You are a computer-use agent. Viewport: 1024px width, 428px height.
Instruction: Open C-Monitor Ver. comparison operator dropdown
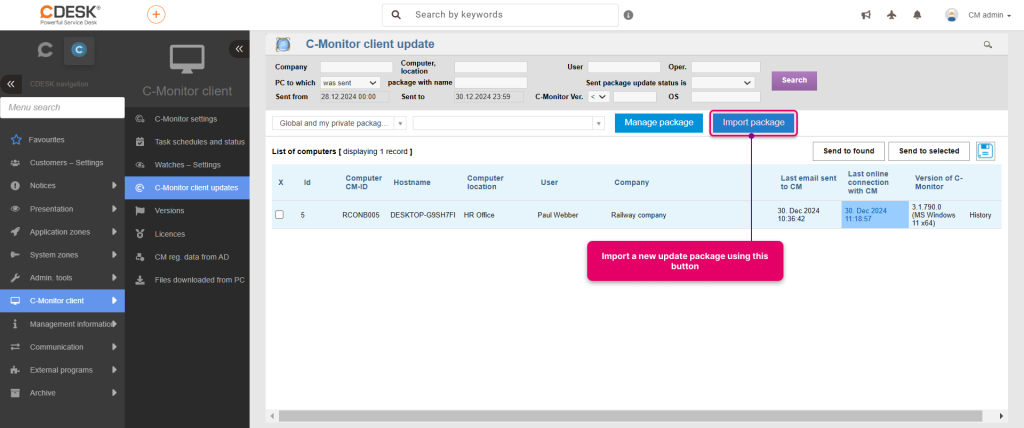tap(598, 97)
